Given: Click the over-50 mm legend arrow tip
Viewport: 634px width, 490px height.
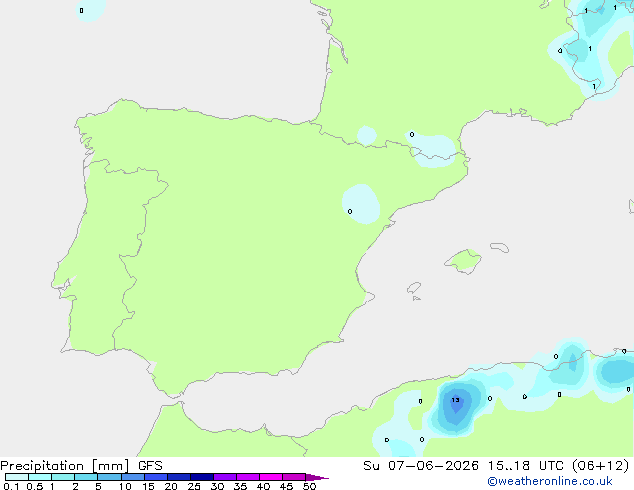Looking at the screenshot, I should coord(317,477).
